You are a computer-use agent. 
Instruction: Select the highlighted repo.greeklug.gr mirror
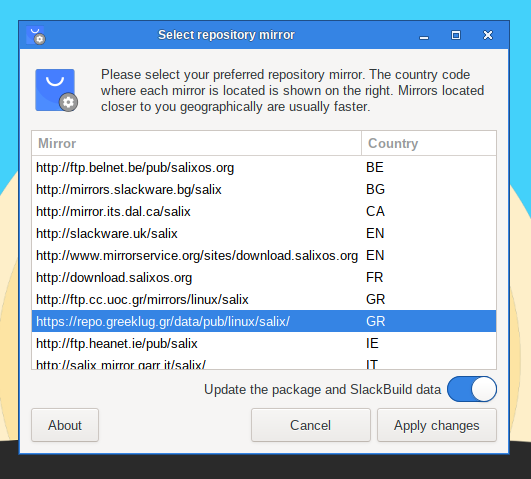click(264, 321)
